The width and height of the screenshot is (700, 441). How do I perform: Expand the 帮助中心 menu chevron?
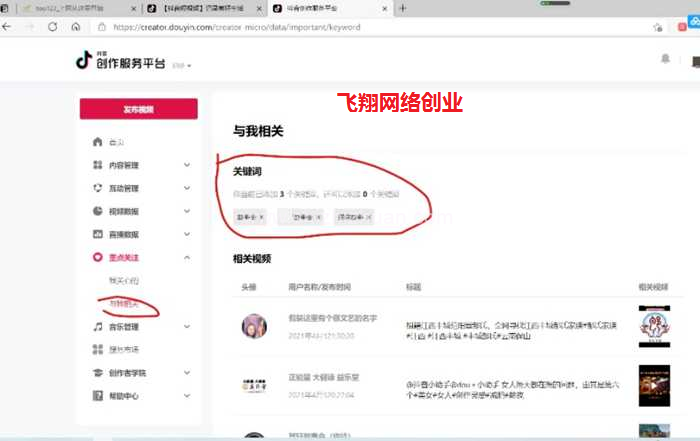[187, 395]
